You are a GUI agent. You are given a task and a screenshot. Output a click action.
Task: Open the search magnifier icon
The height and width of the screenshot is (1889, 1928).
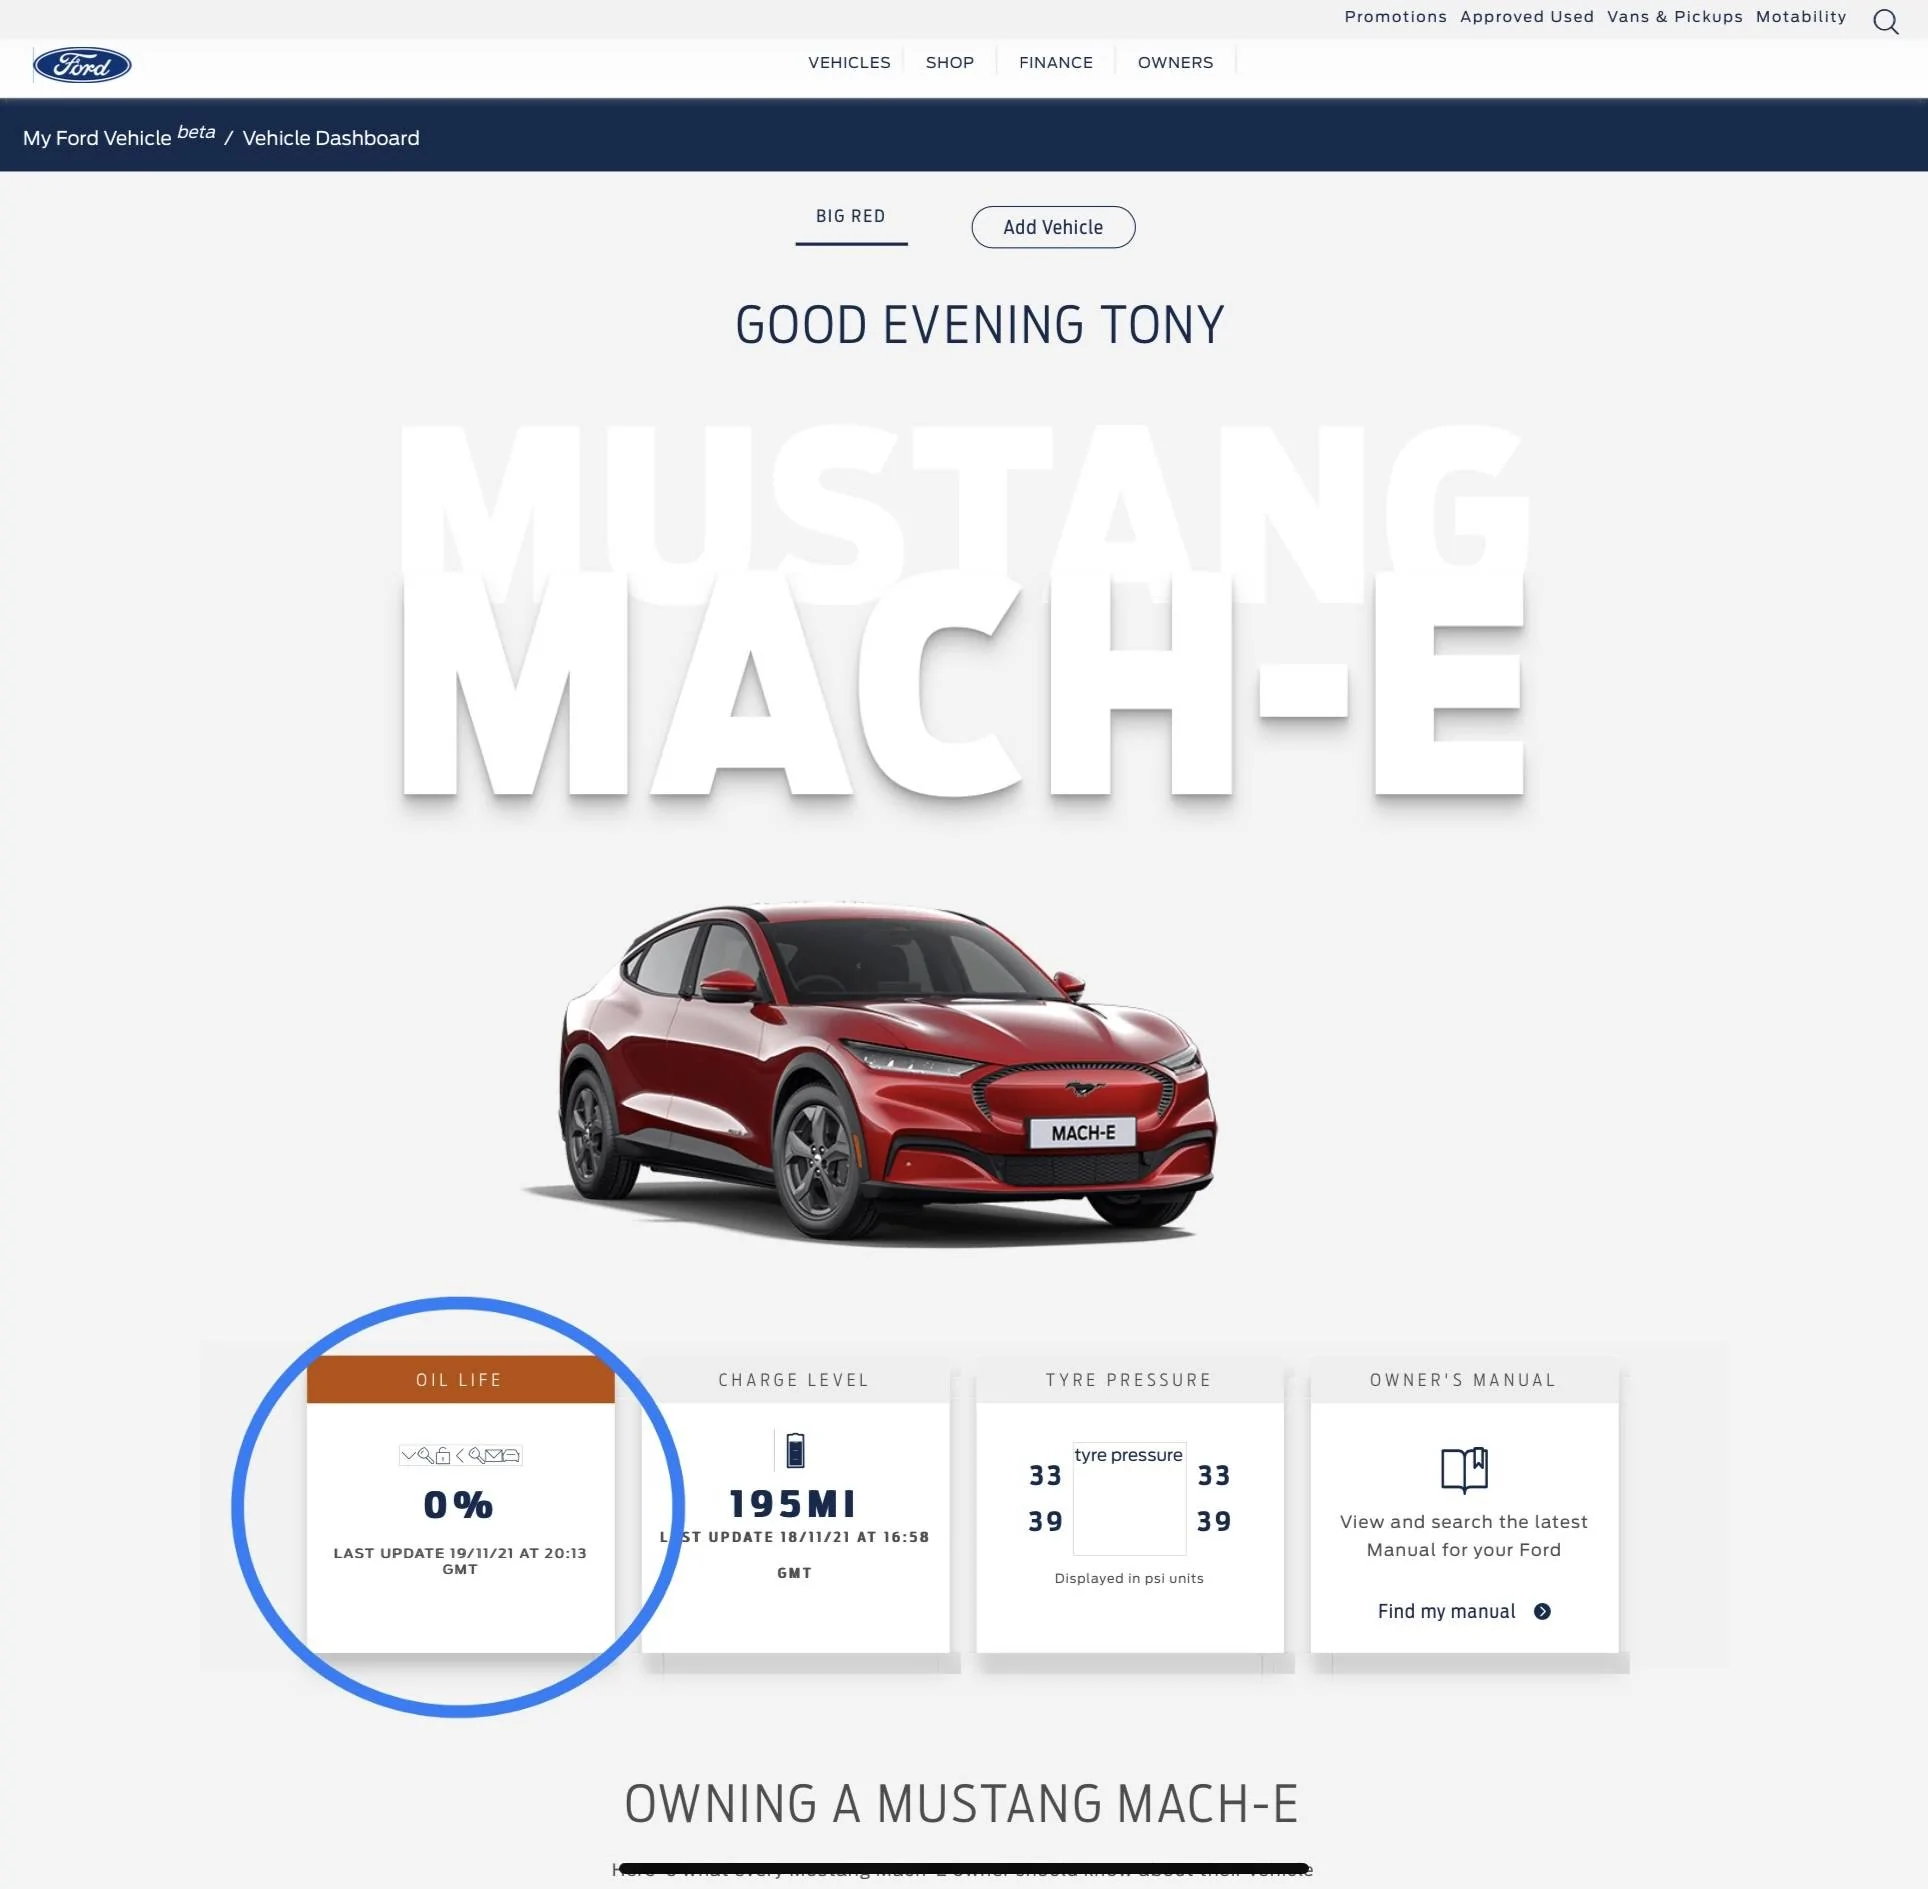click(x=1885, y=22)
